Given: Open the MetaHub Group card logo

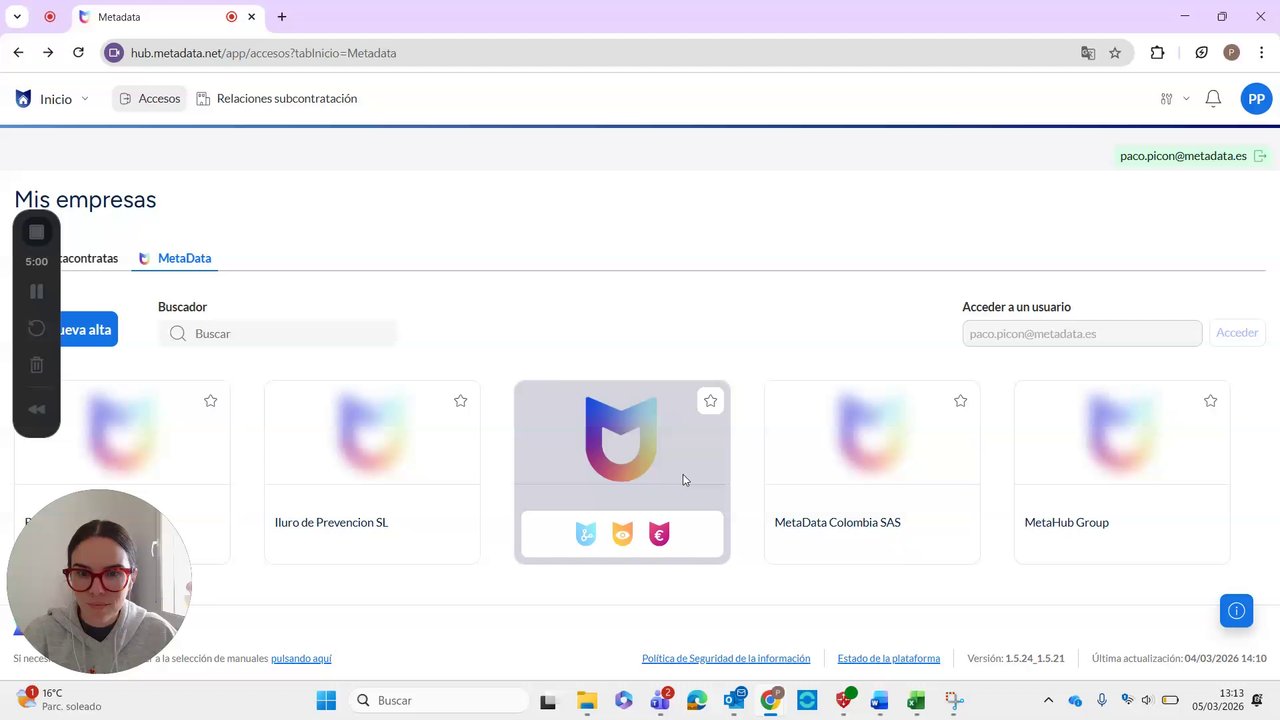Looking at the screenshot, I should click(1122, 433).
